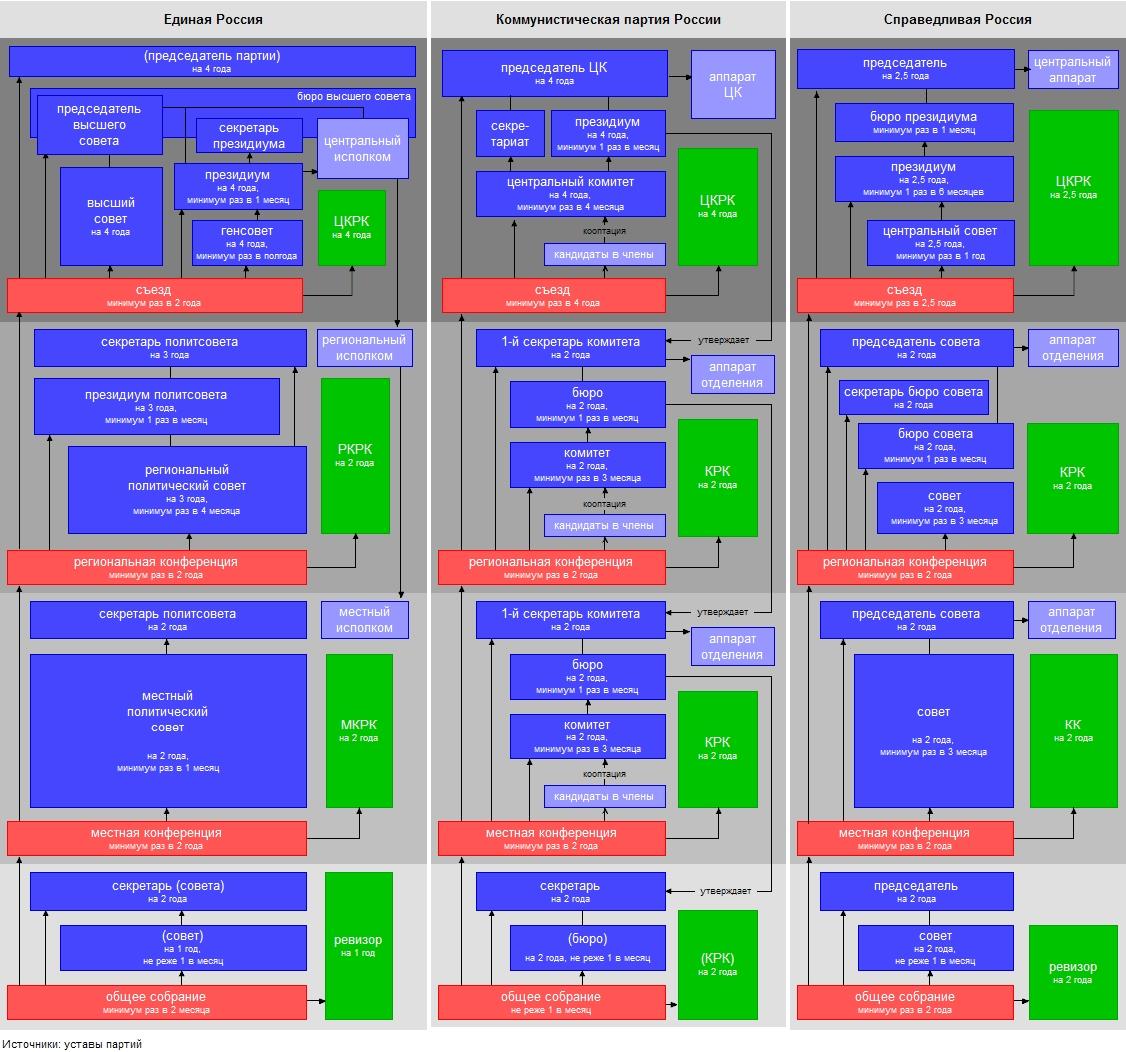Click the ревизор на 2 года box
This screenshot has height=1052, width=1126.
click(x=1073, y=972)
